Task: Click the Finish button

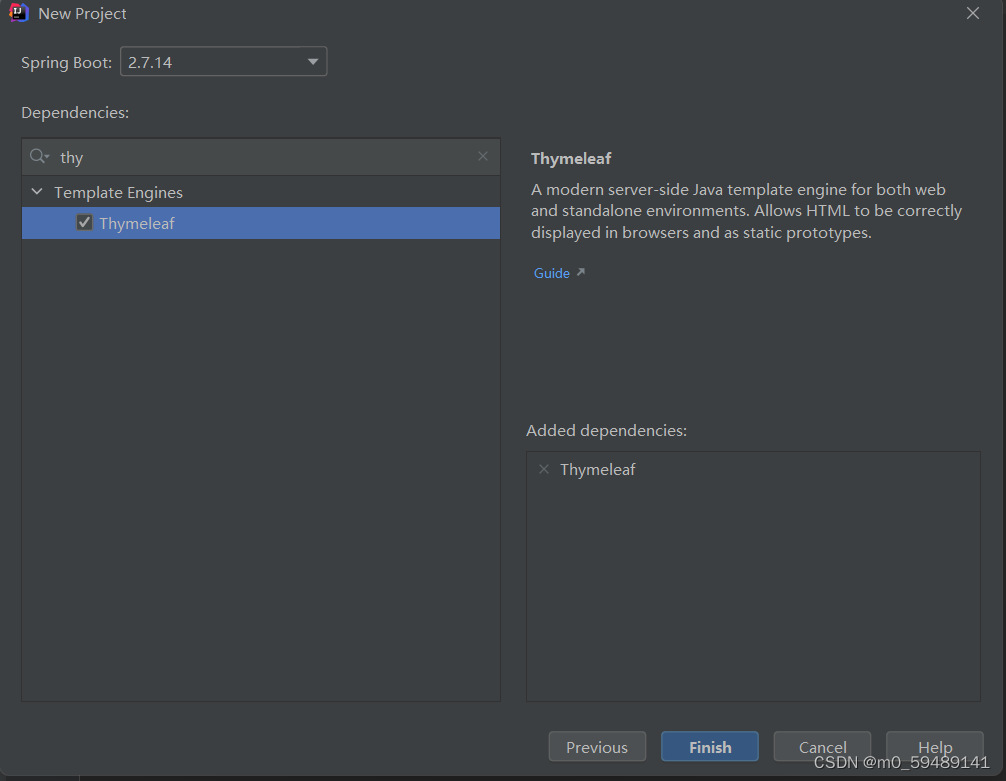Action: (x=710, y=747)
